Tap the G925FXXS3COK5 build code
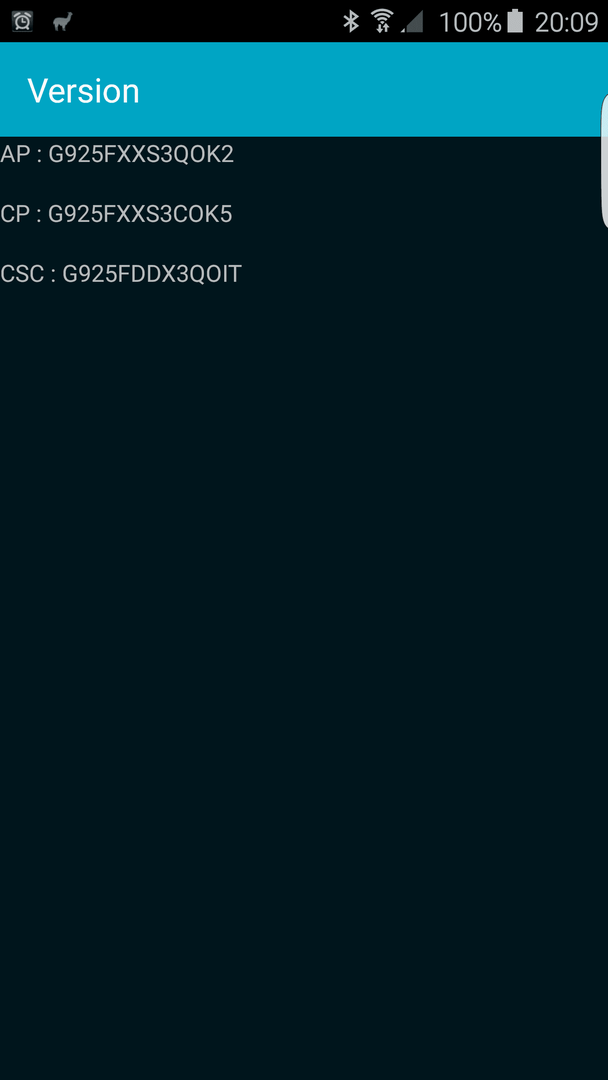The height and width of the screenshot is (1080, 608). [140, 214]
